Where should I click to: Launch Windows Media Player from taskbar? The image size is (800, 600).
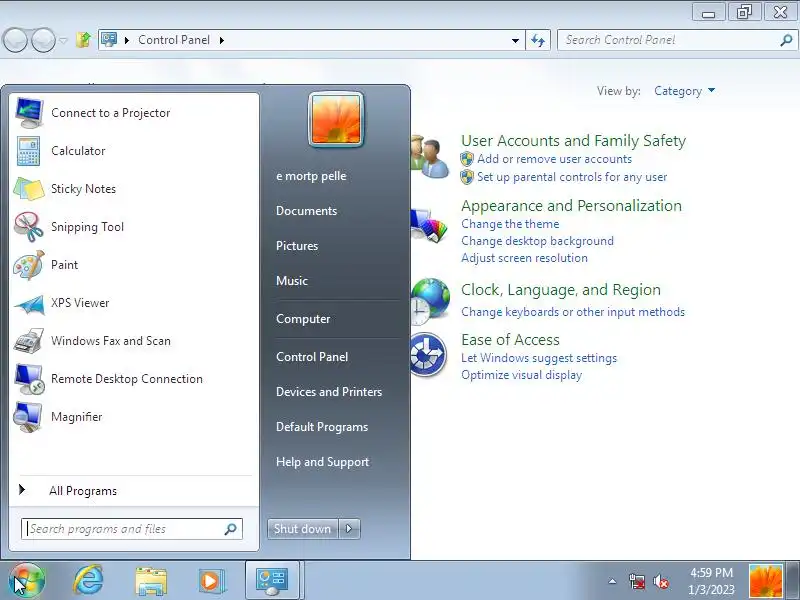pos(210,581)
